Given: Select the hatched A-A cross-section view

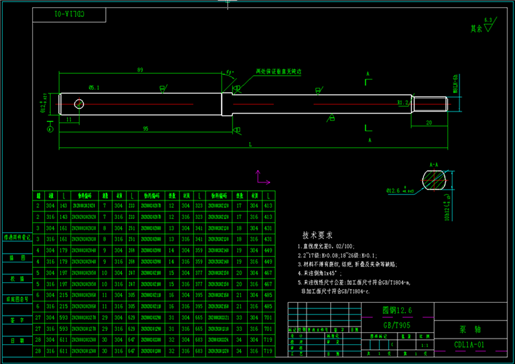Looking at the screenshot, I should tap(434, 180).
